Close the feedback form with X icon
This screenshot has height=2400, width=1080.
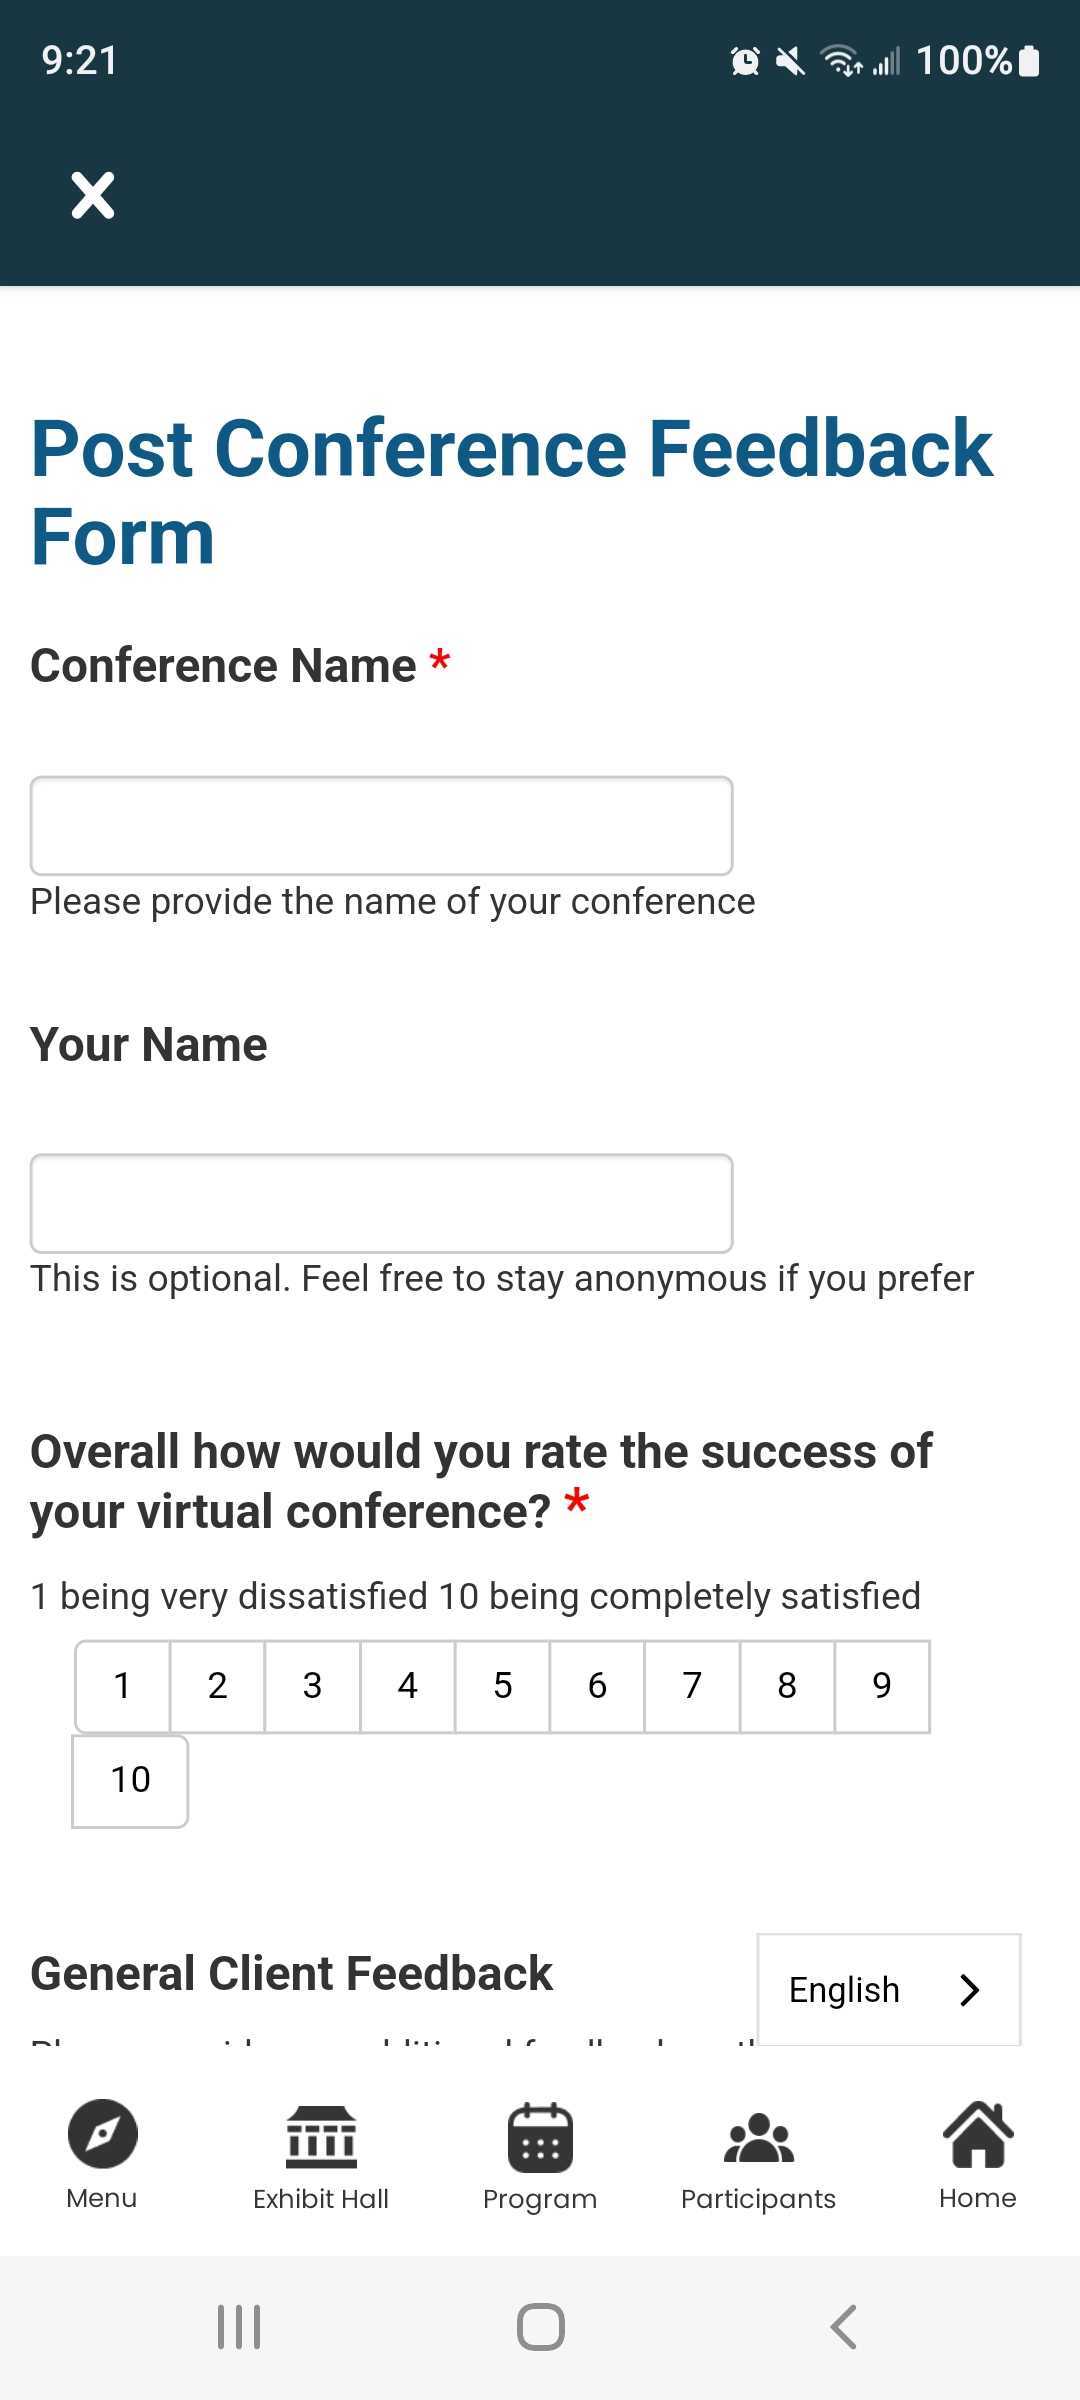coord(93,195)
